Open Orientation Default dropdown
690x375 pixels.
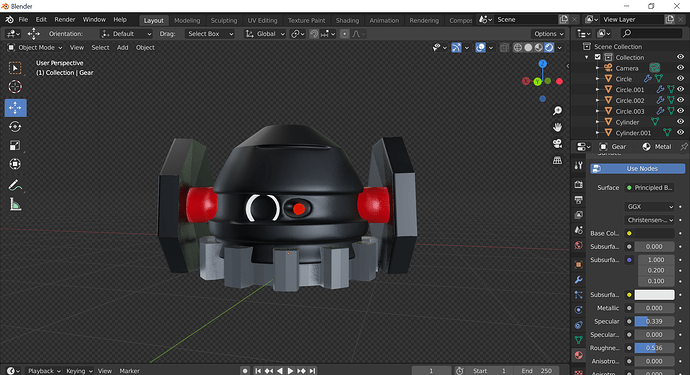126,34
